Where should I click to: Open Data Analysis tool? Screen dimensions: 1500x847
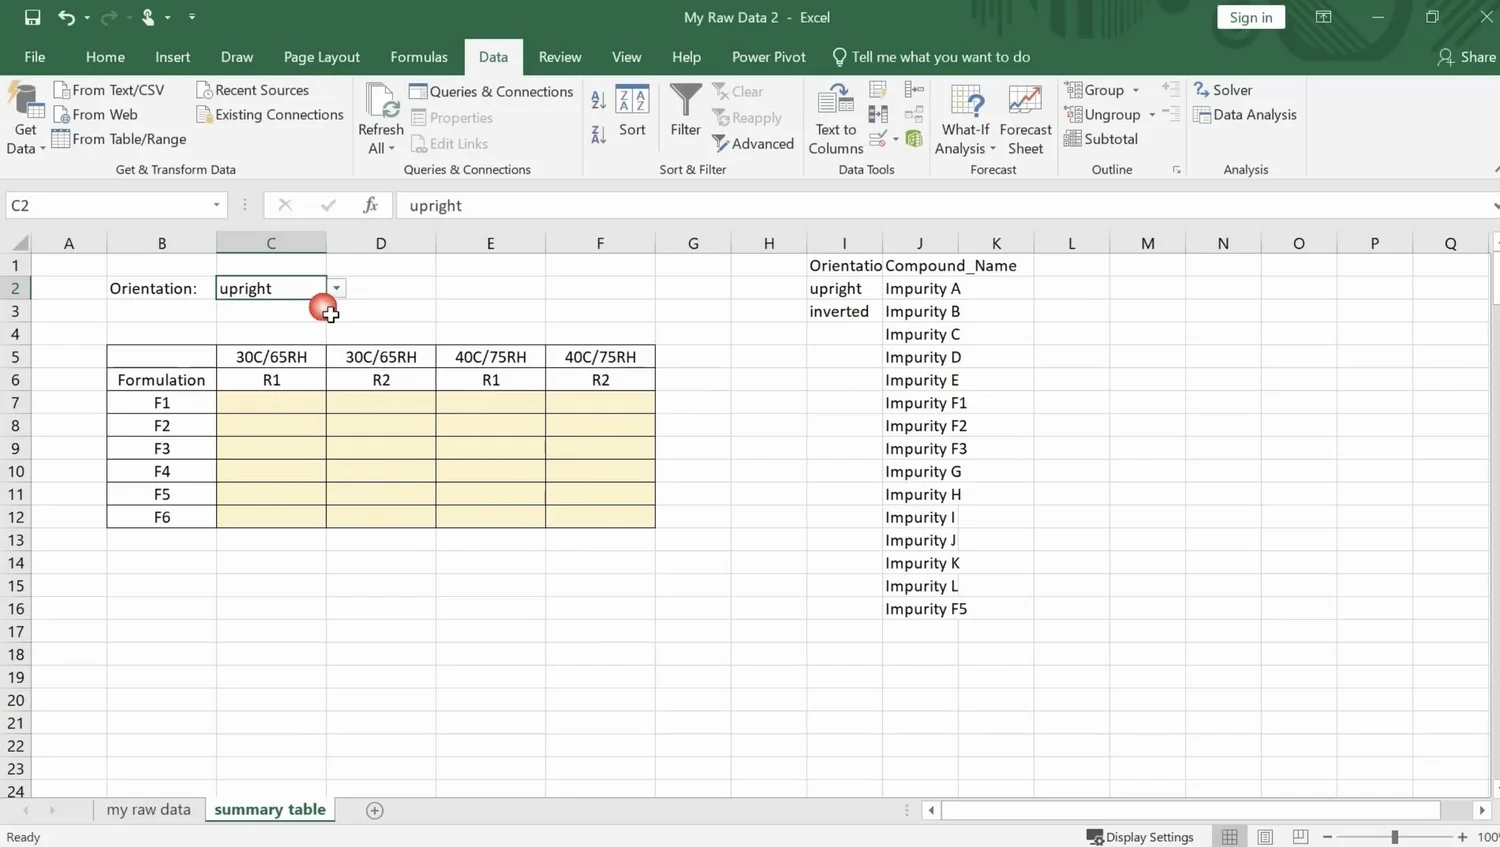pos(1245,114)
